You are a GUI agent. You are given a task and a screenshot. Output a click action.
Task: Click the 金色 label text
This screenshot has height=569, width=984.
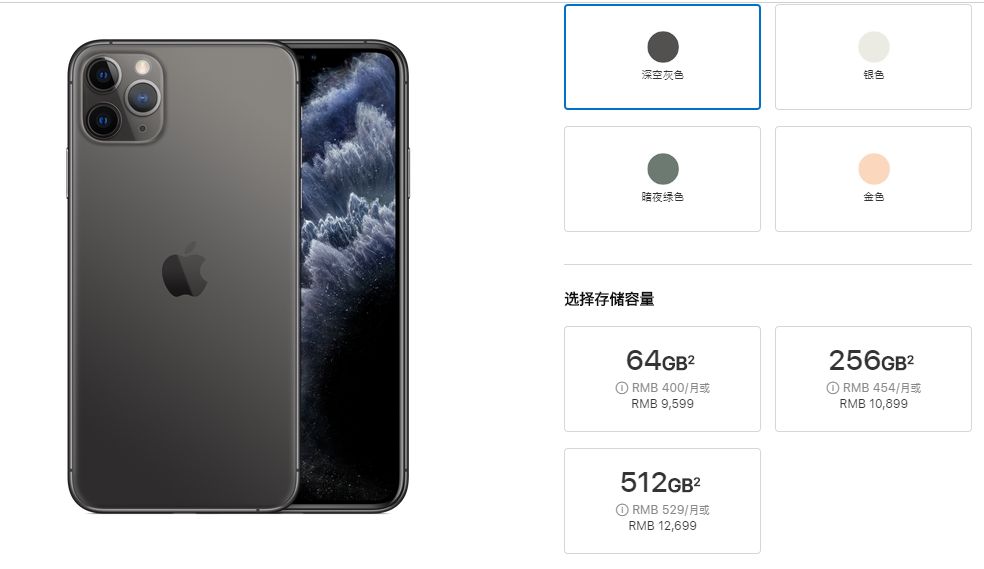click(874, 197)
